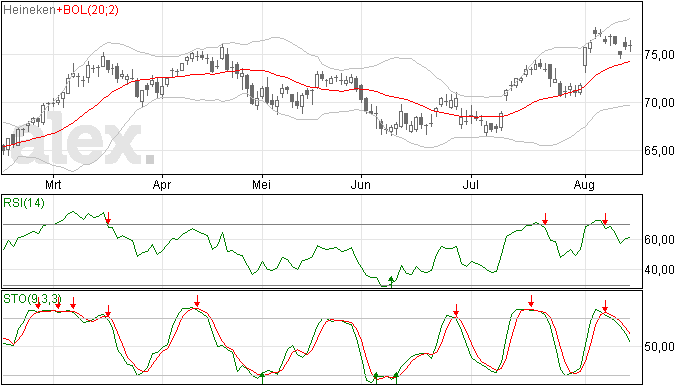Select the Jun month label
Viewport: 690px width, 387px height.
click(360, 184)
